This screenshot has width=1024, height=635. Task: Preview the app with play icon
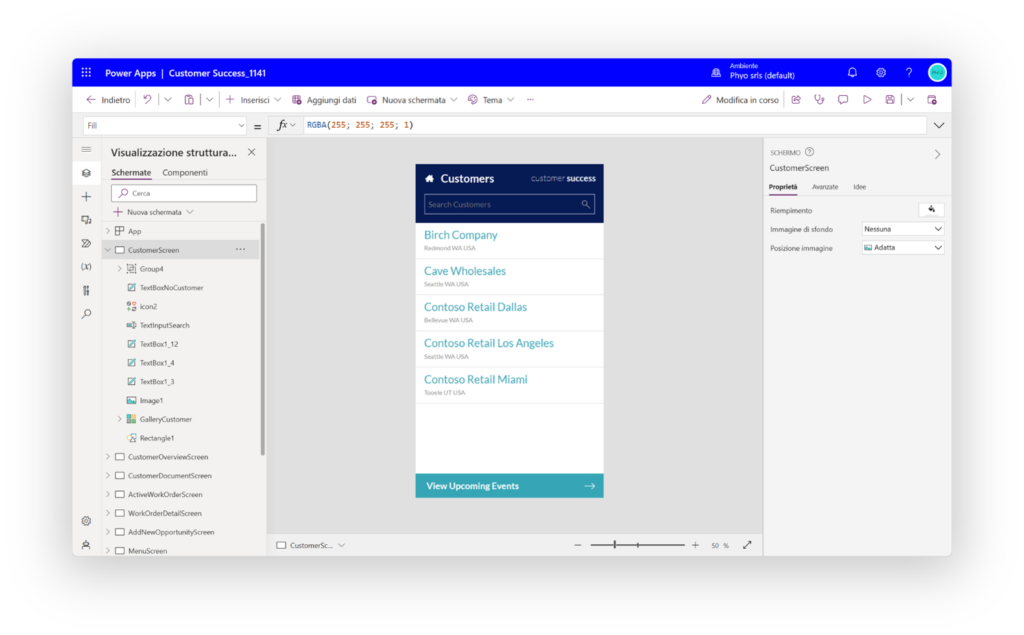pyautogui.click(x=867, y=99)
